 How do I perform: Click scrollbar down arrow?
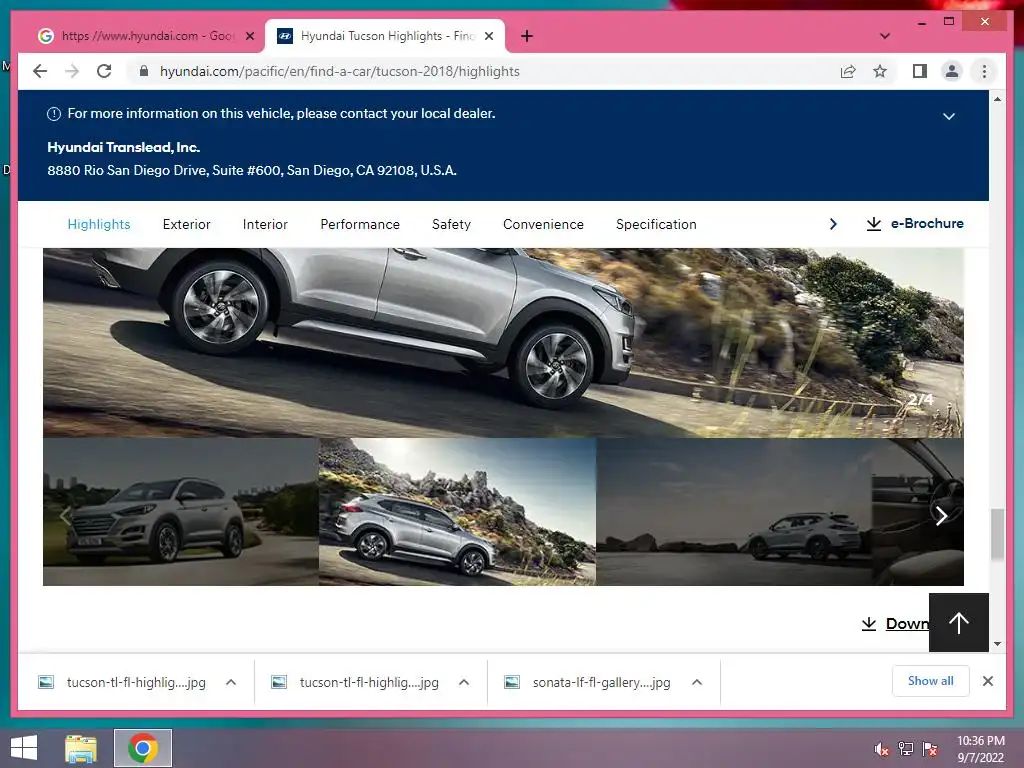[997, 644]
